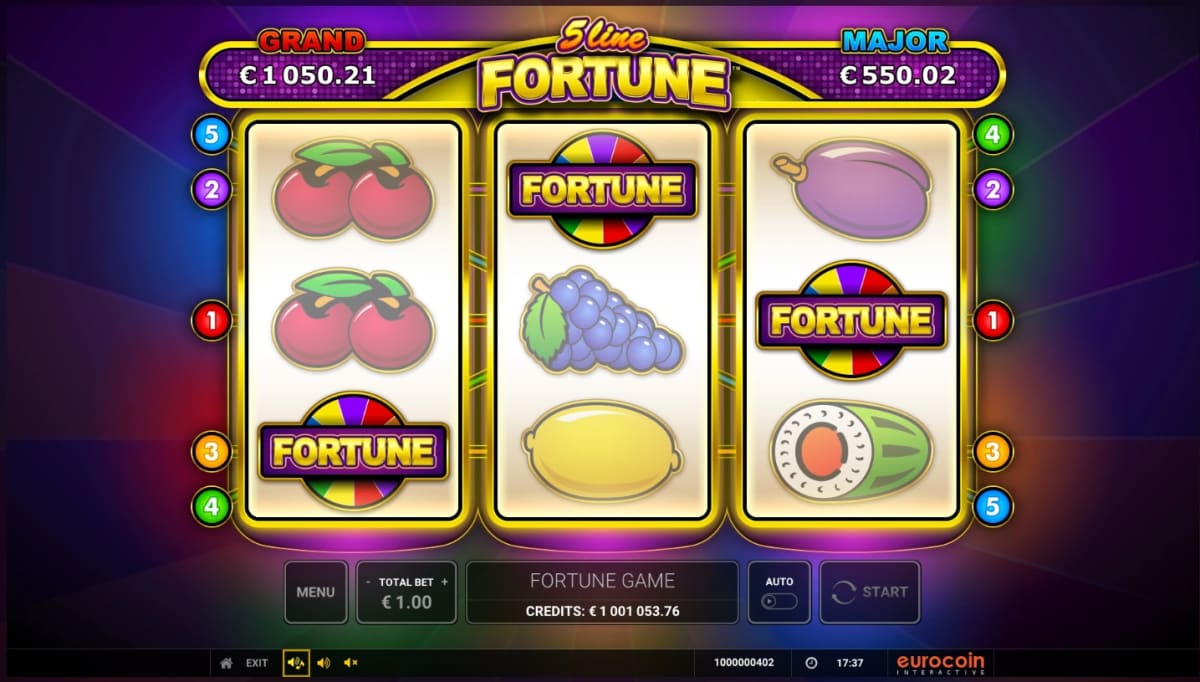
Task: Increase total bet with plus sign
Action: [445, 581]
